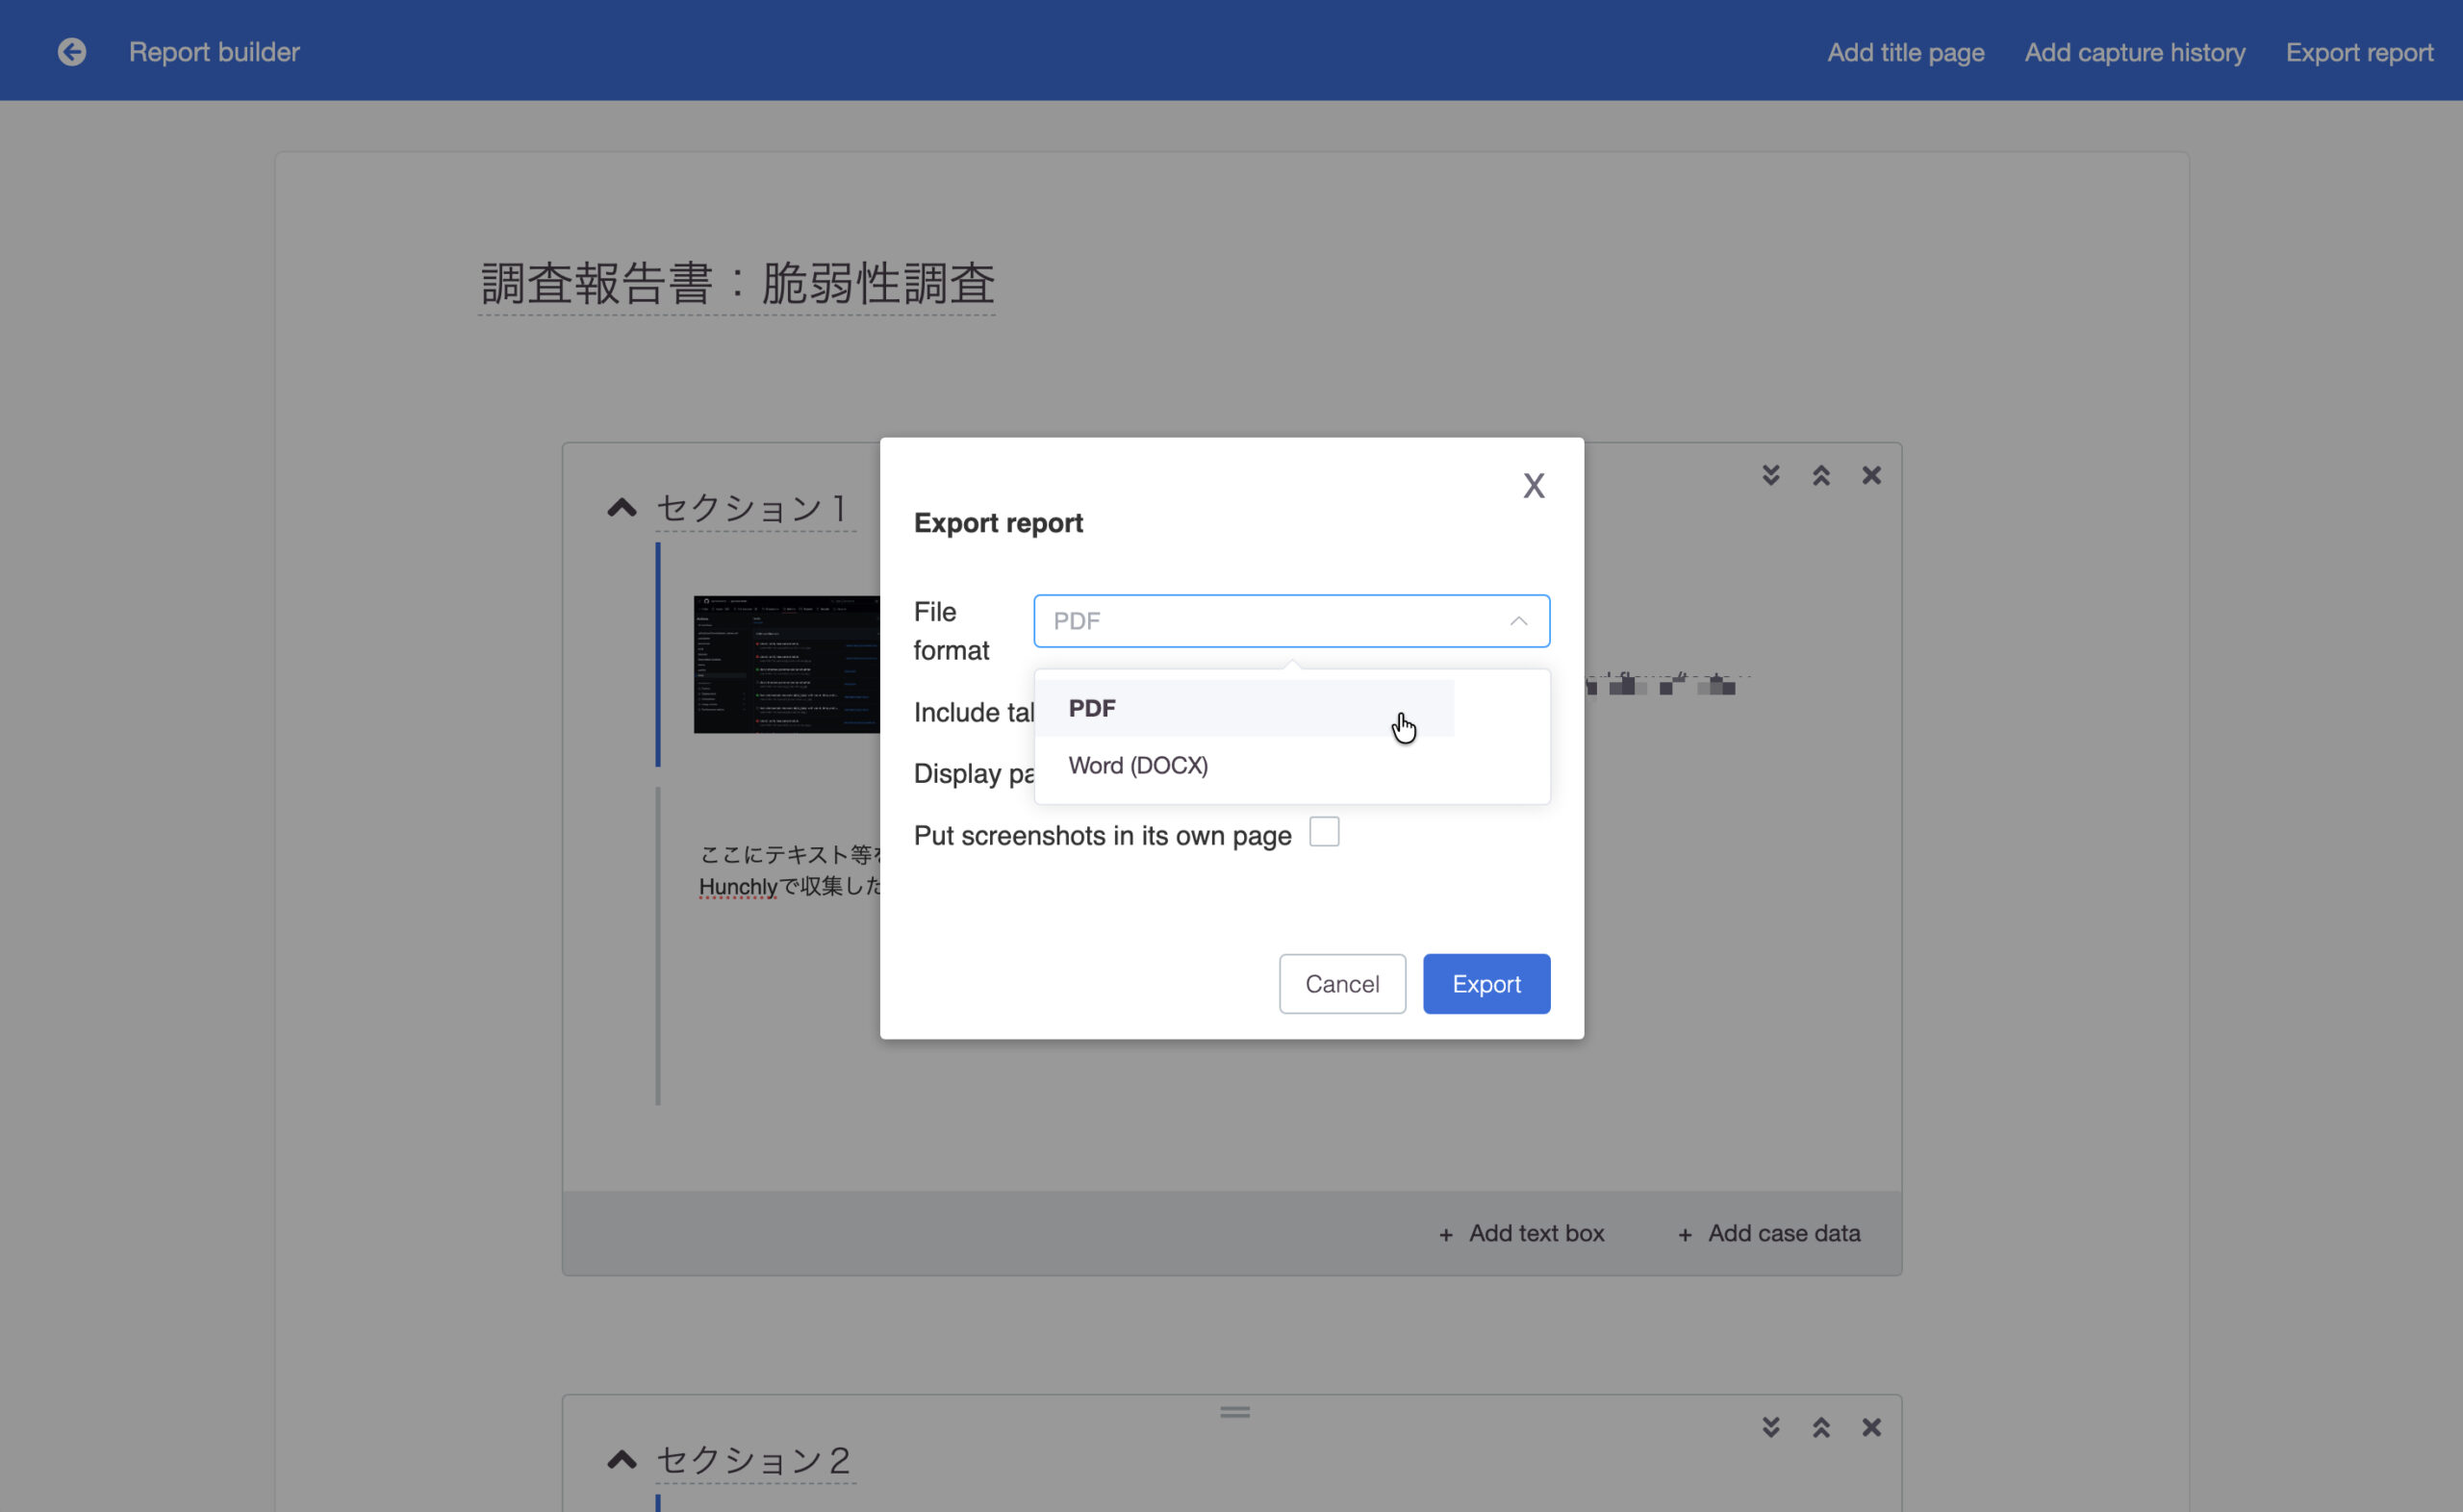The image size is (2463, 1512).
Task: Move セクション1 down with double chevron
Action: (1770, 475)
